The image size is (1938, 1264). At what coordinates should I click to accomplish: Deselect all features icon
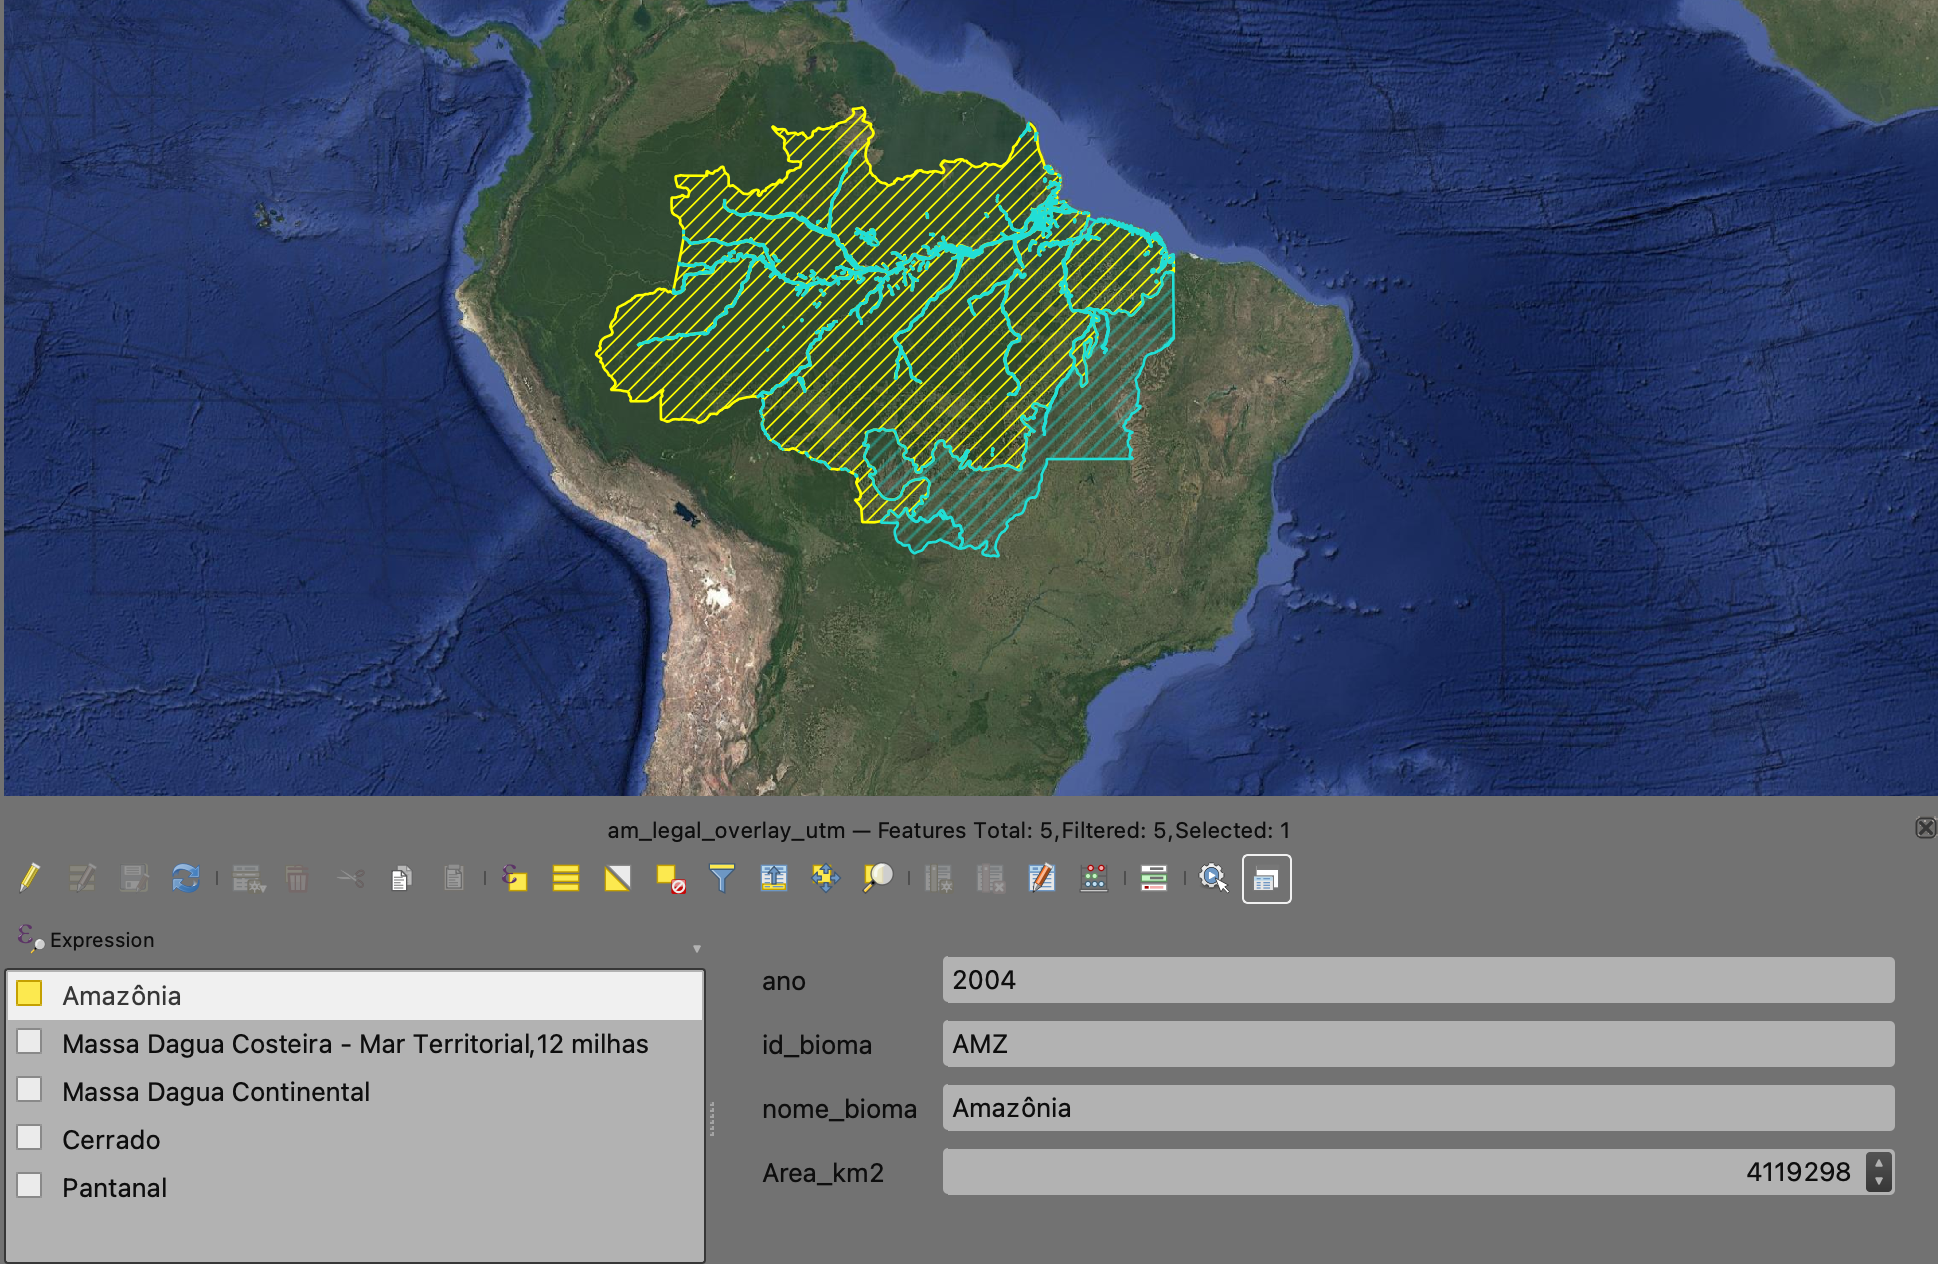pyautogui.click(x=670, y=878)
